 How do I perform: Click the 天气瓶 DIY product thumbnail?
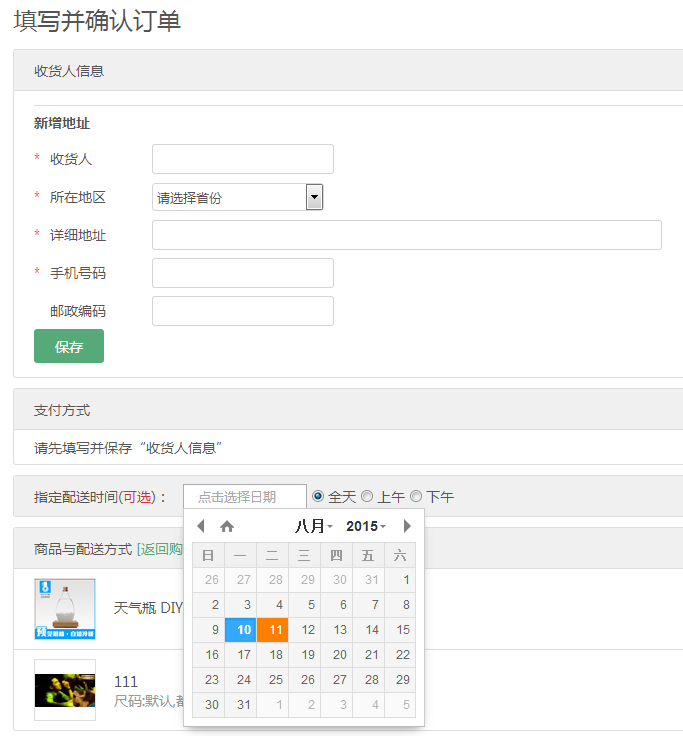point(65,608)
